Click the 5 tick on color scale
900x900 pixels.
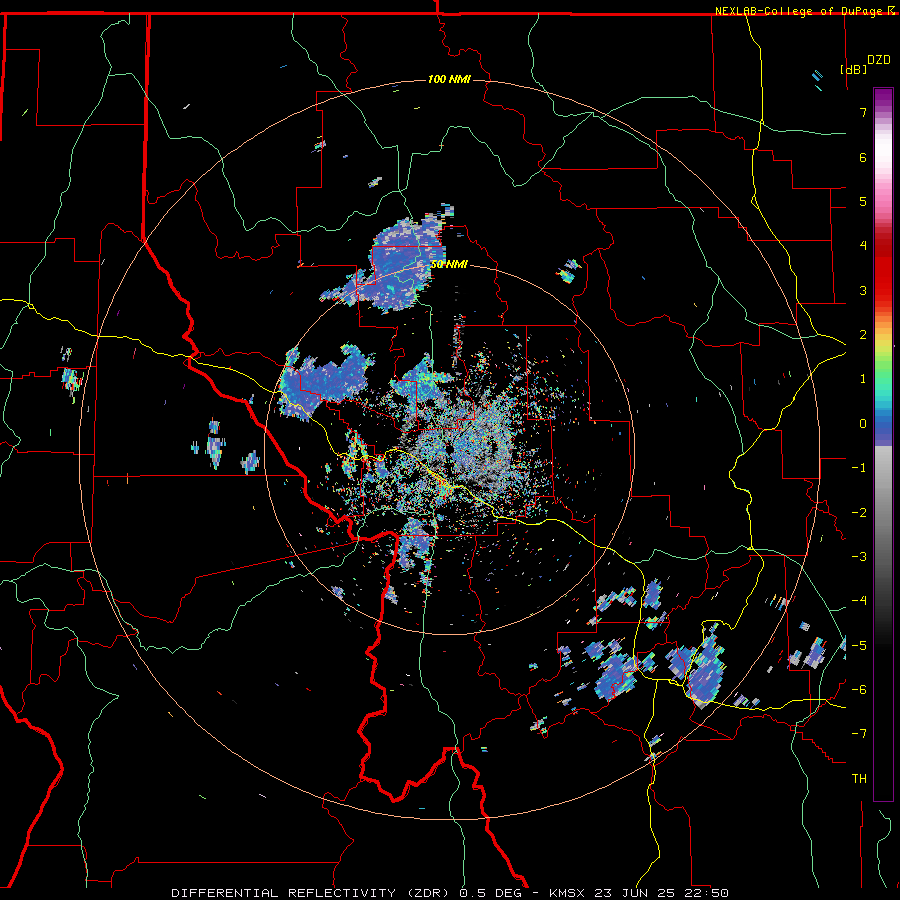coord(863,201)
